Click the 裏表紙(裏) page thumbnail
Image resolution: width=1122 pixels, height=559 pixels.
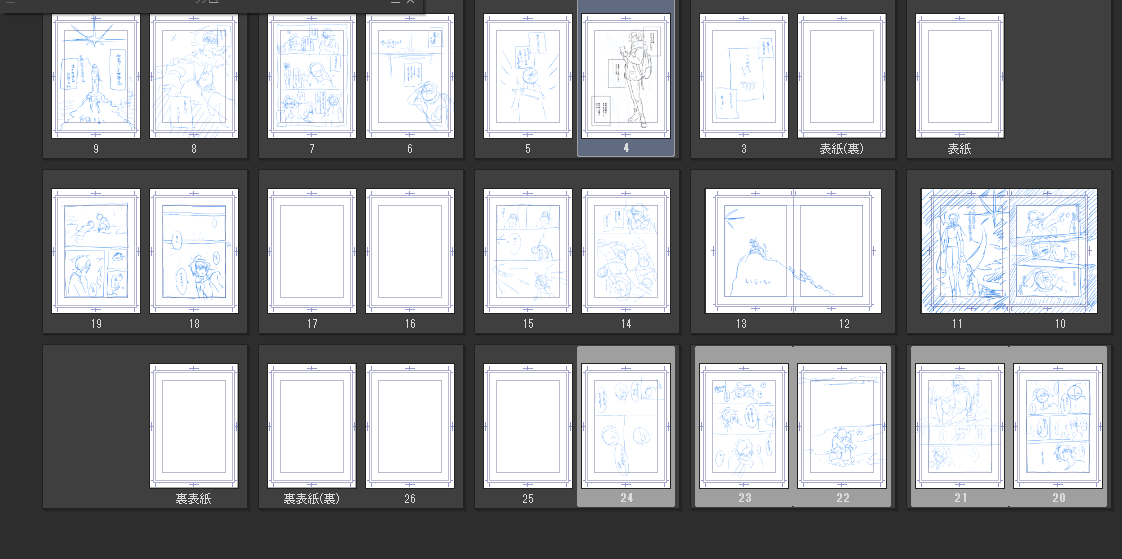(x=312, y=425)
